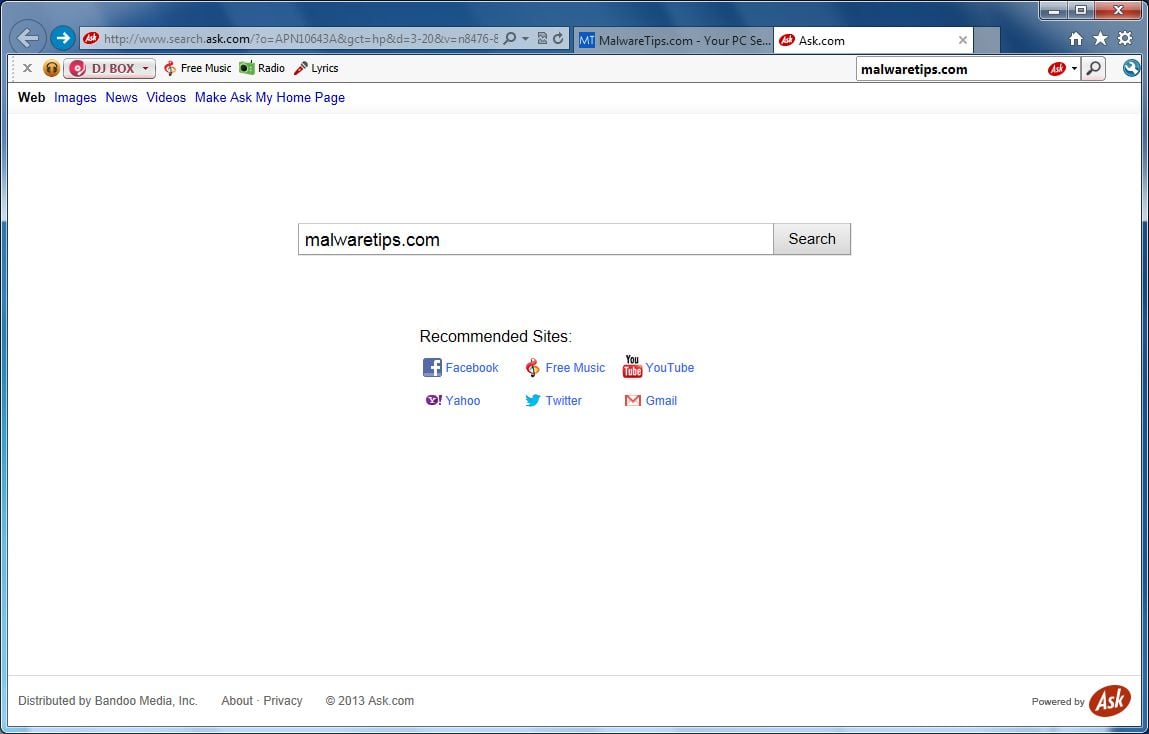Click the toolbar search magnifier button
This screenshot has width=1149, height=734.
[1093, 70]
